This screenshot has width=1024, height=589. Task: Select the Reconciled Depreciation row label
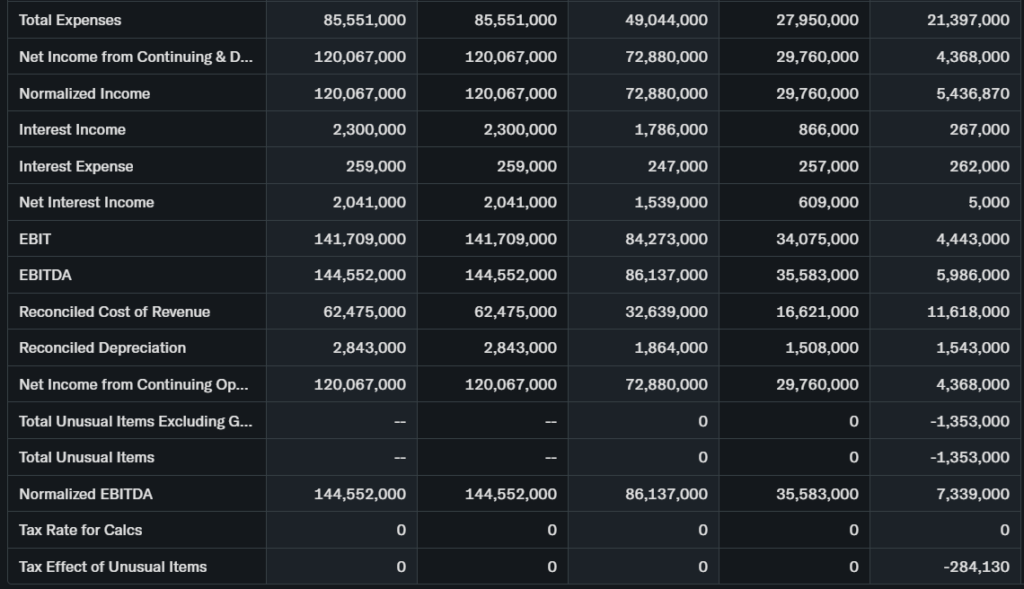pyautogui.click(x=102, y=348)
